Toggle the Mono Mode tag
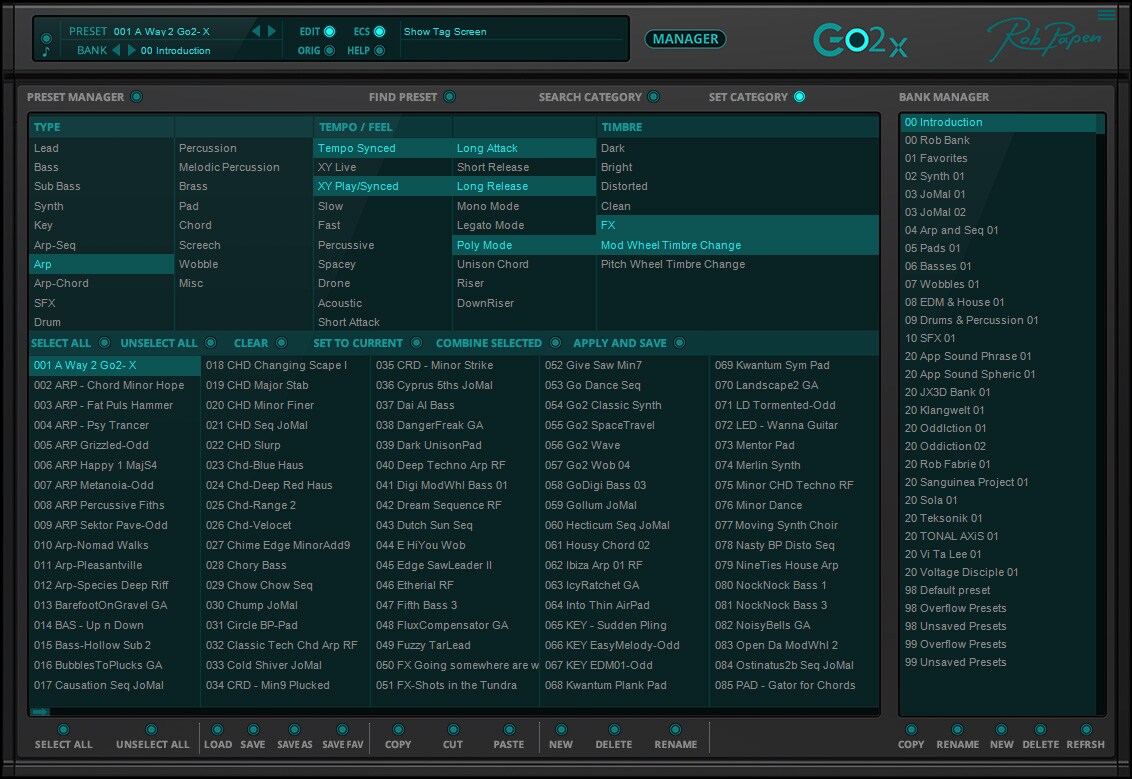The height and width of the screenshot is (779, 1132). pos(524,206)
